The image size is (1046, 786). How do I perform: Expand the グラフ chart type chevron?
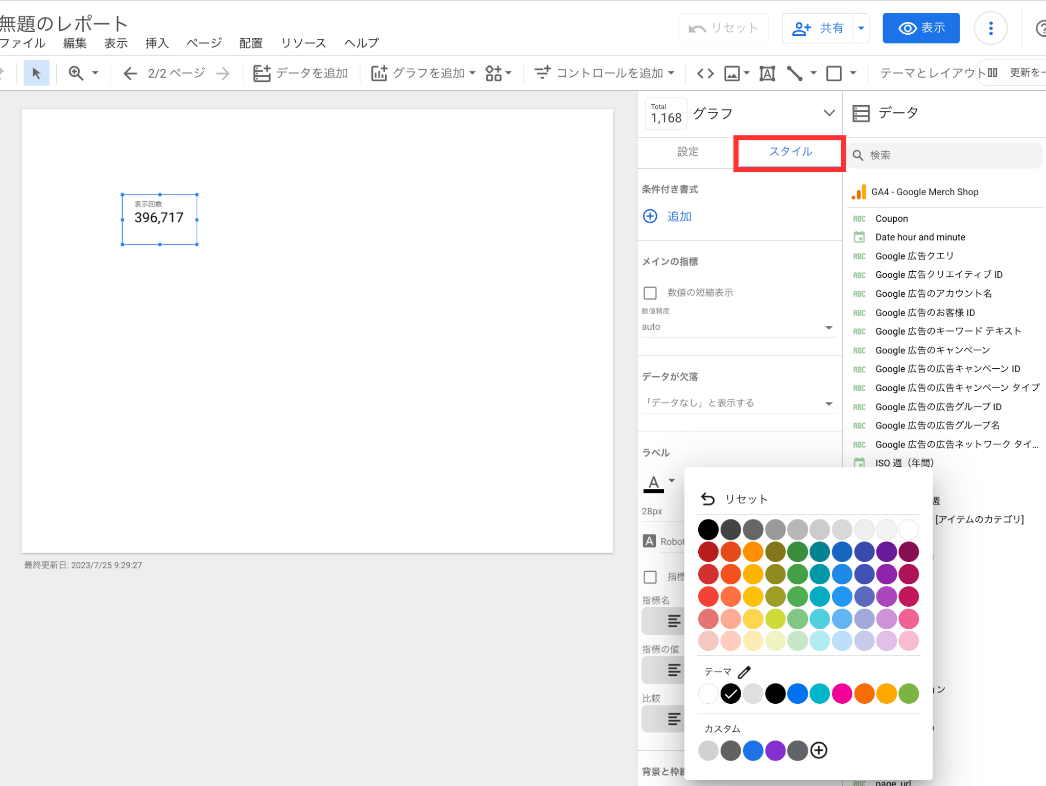(x=829, y=113)
